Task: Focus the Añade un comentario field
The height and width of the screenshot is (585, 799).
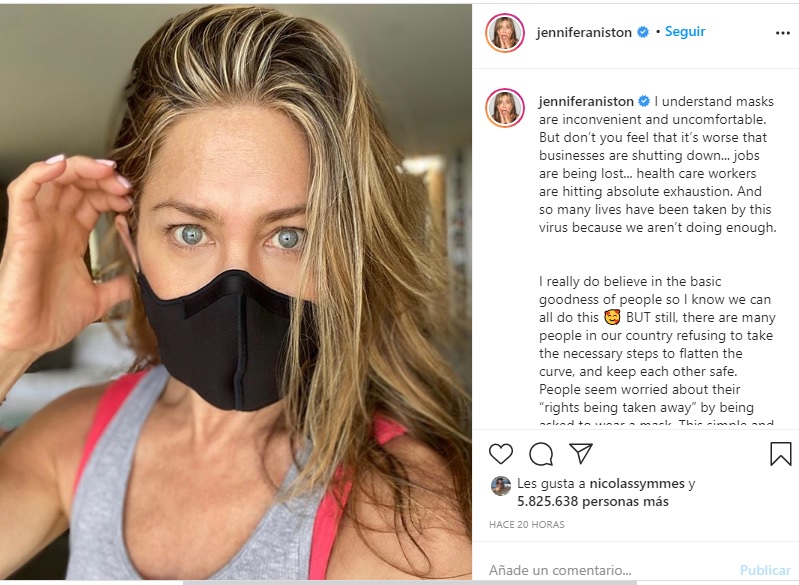Action: [x=606, y=570]
